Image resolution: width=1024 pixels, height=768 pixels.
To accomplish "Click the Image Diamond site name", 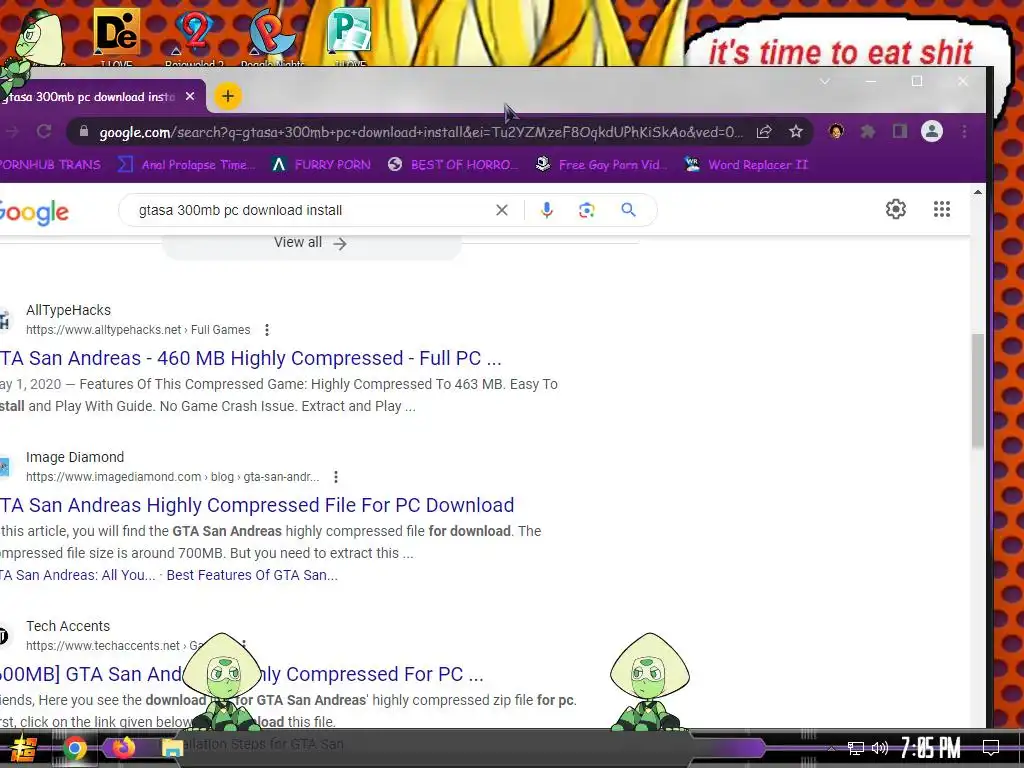I will (75, 457).
